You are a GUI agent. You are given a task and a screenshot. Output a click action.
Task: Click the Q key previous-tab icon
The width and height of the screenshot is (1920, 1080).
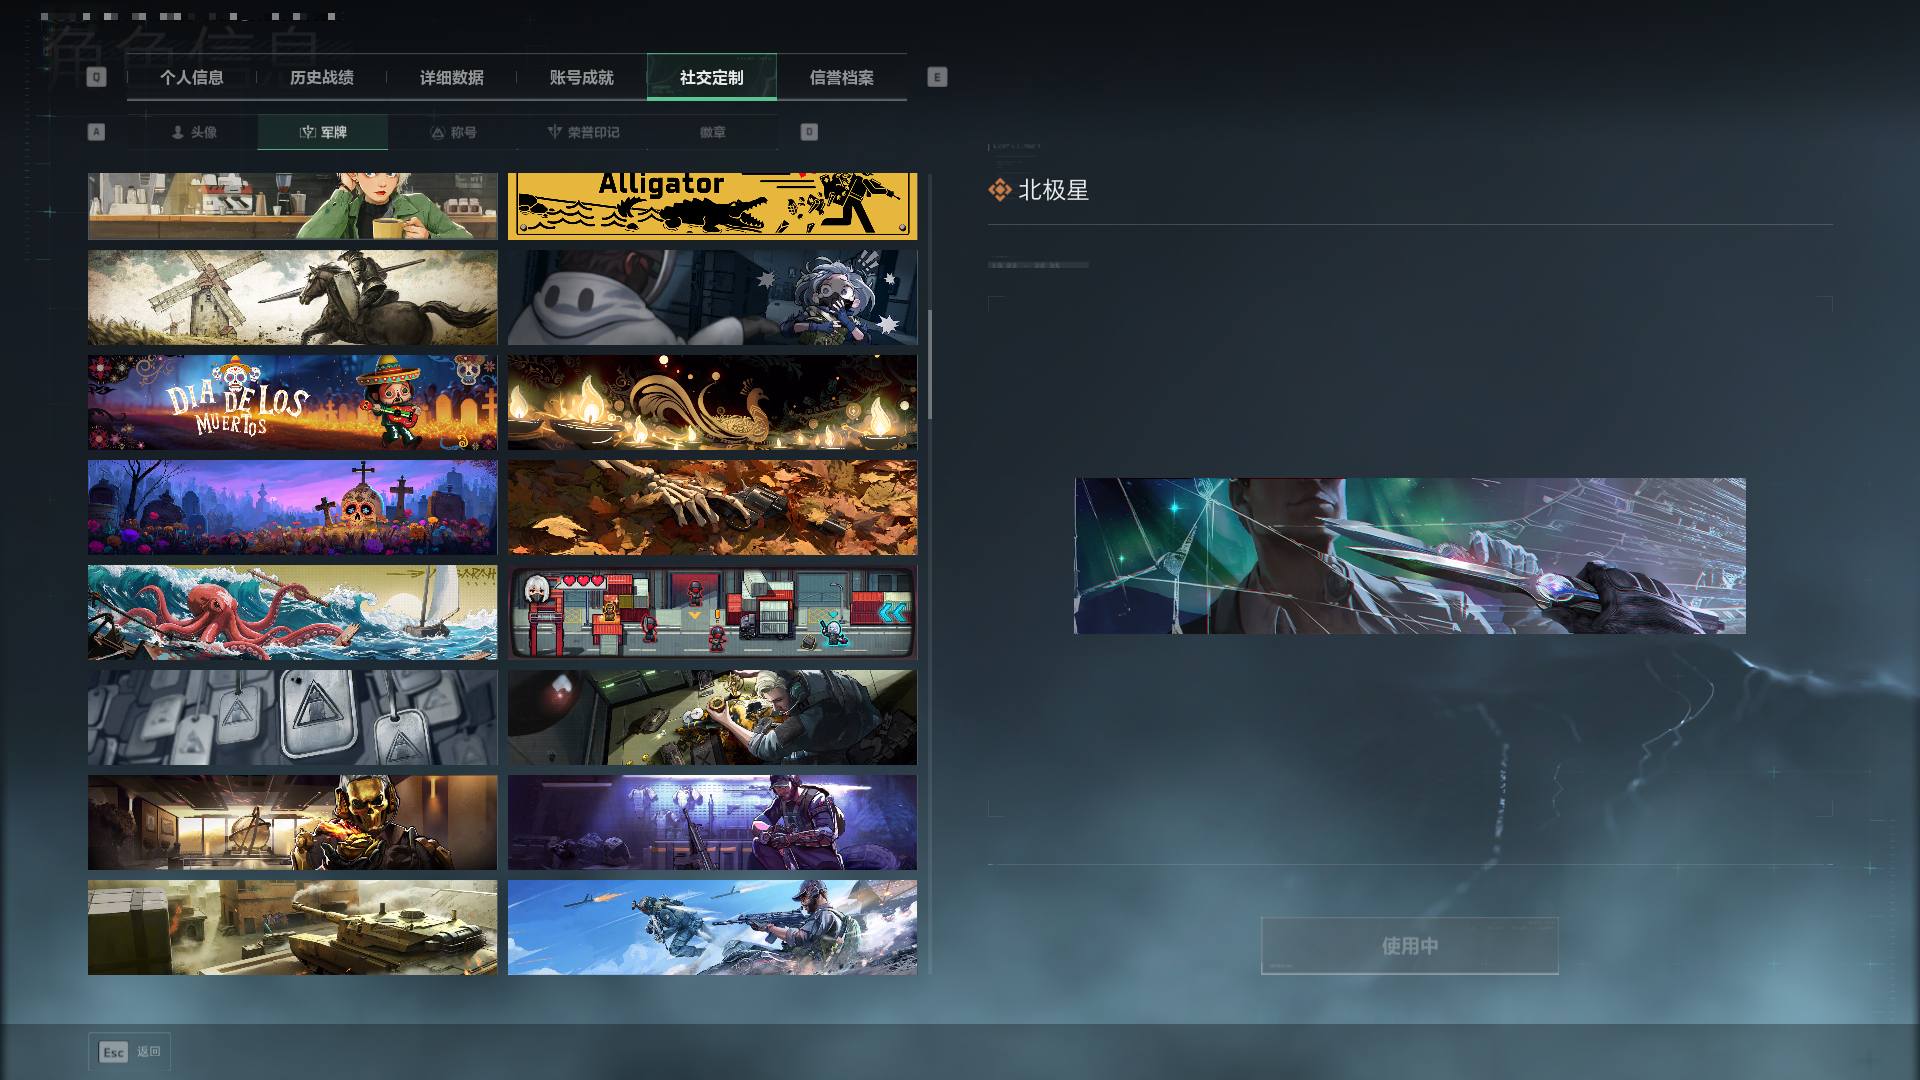tap(96, 77)
